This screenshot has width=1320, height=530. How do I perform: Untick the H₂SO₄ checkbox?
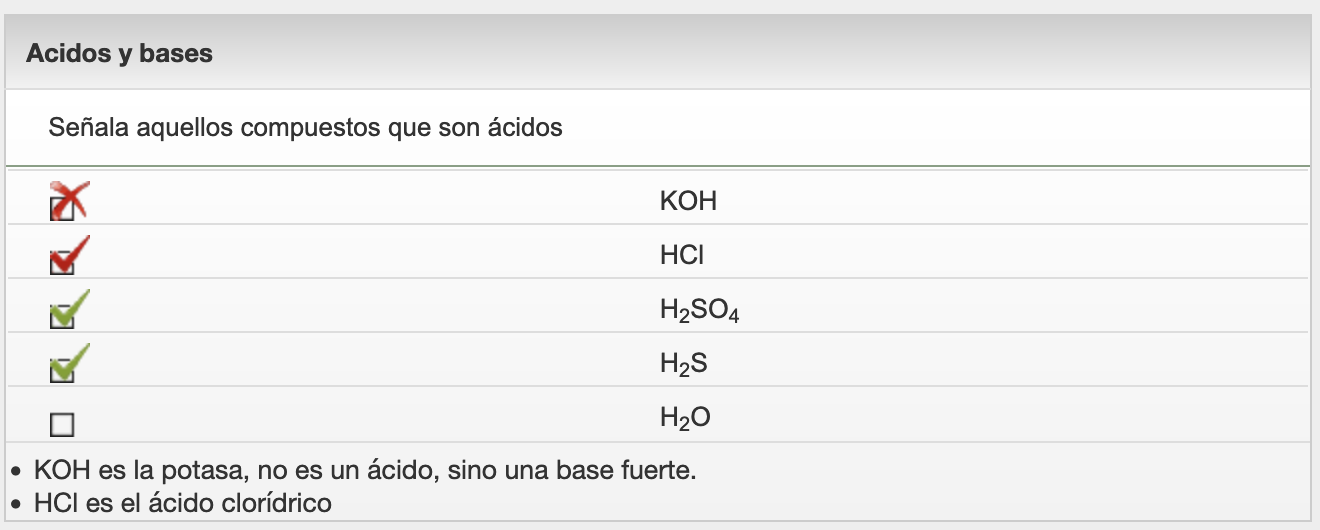61,317
